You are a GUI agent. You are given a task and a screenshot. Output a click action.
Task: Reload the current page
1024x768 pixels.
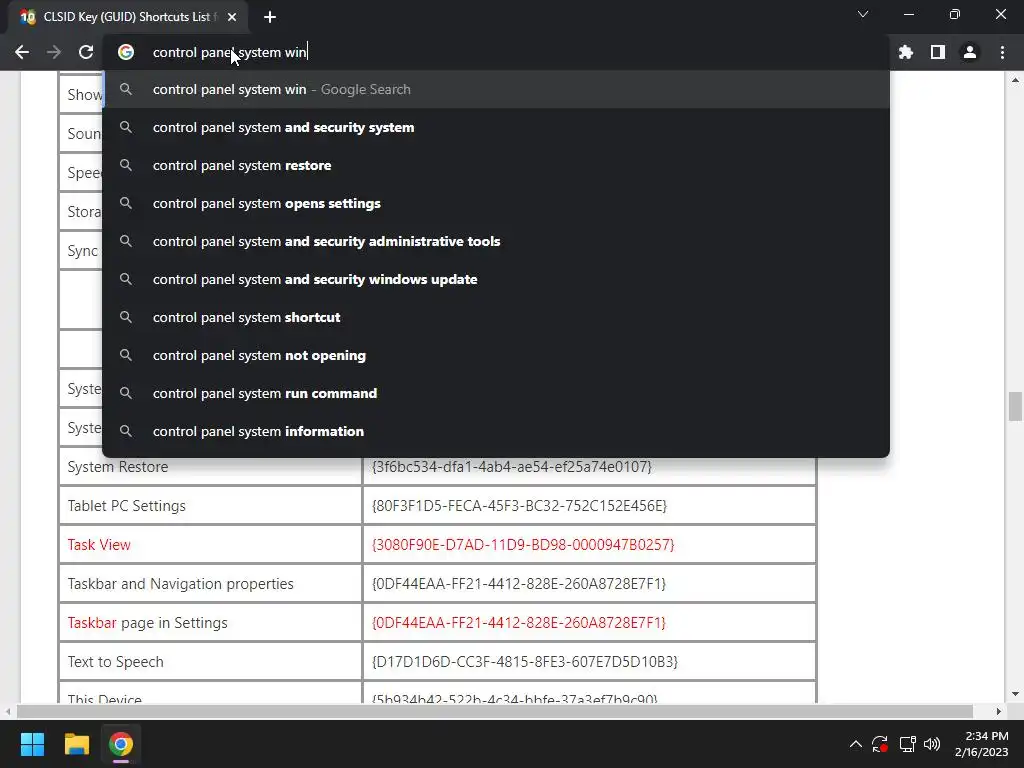86,52
